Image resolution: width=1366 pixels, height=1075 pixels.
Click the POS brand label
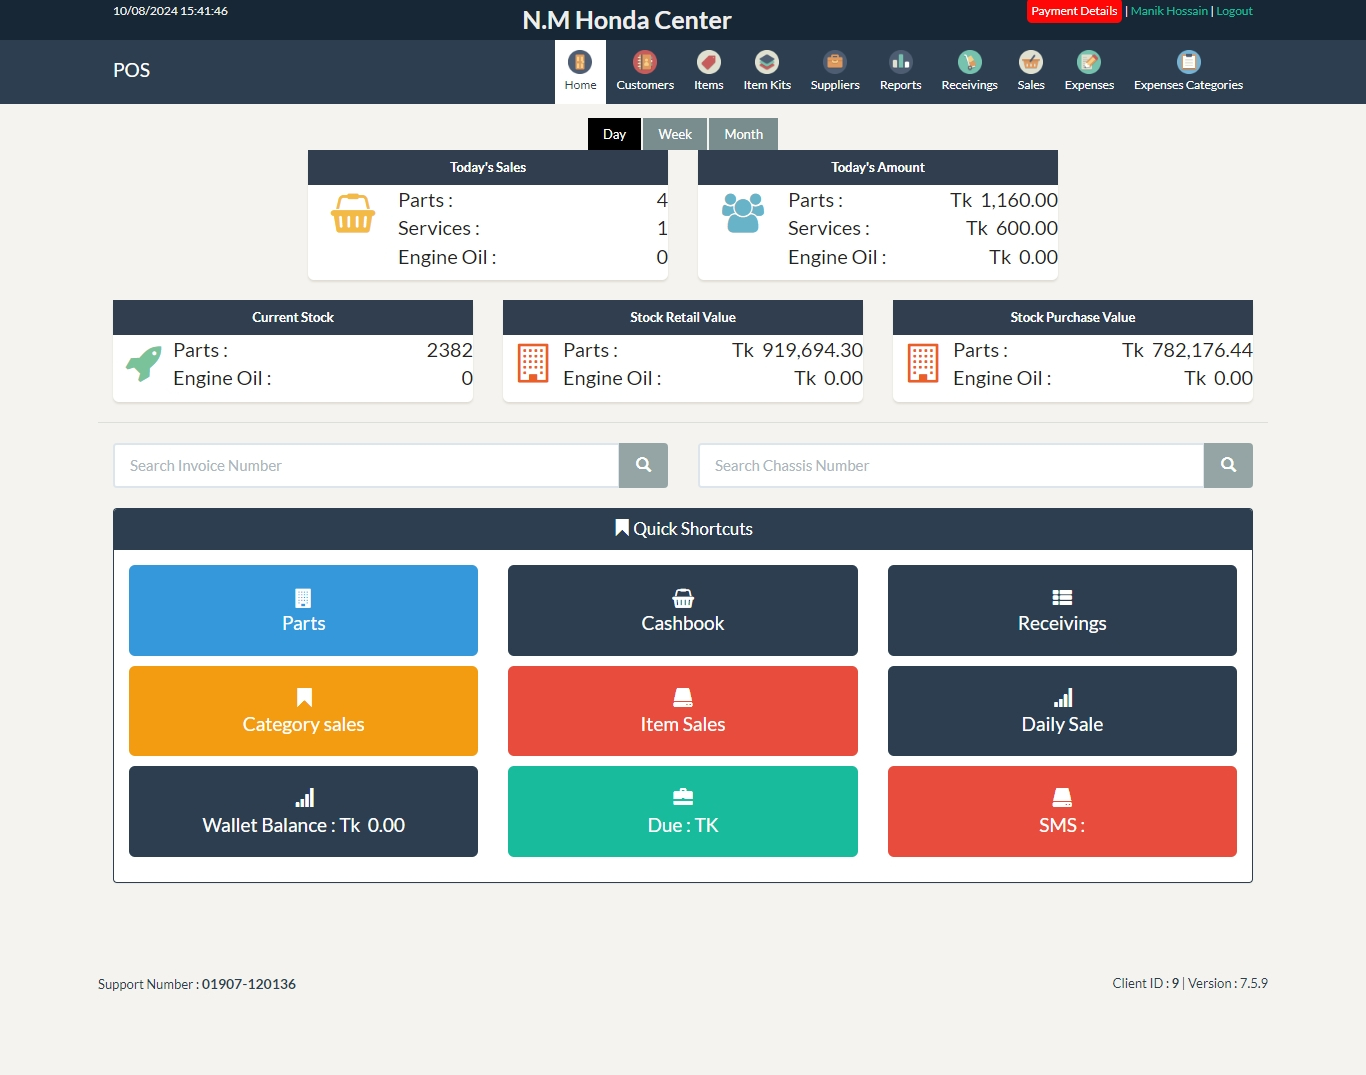pyautogui.click(x=131, y=70)
